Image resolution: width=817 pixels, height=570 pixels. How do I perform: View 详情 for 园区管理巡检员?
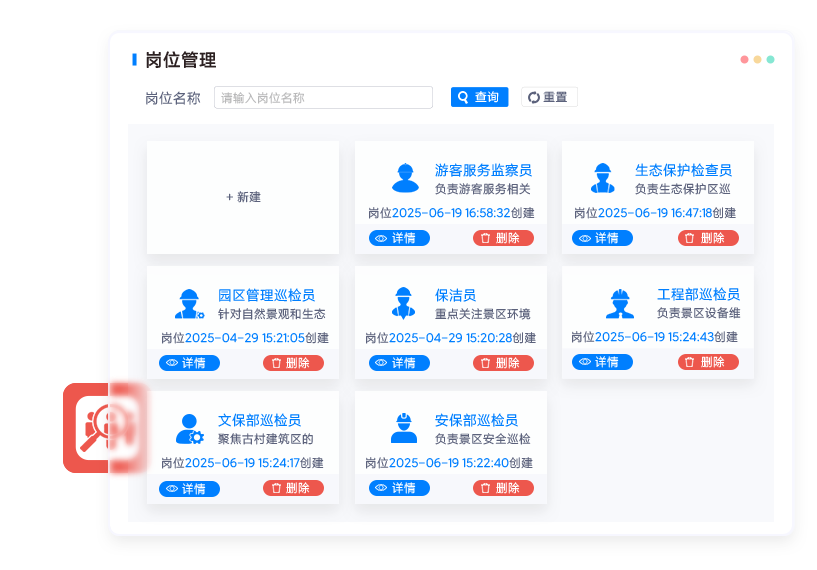(x=189, y=363)
